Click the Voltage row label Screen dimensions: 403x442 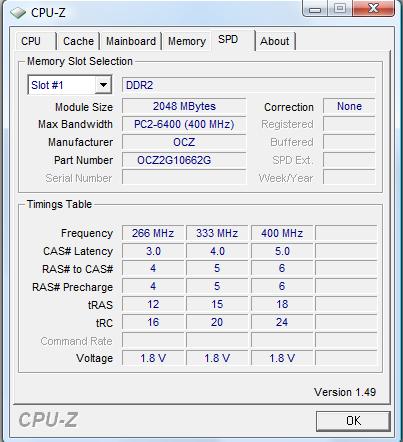95,358
